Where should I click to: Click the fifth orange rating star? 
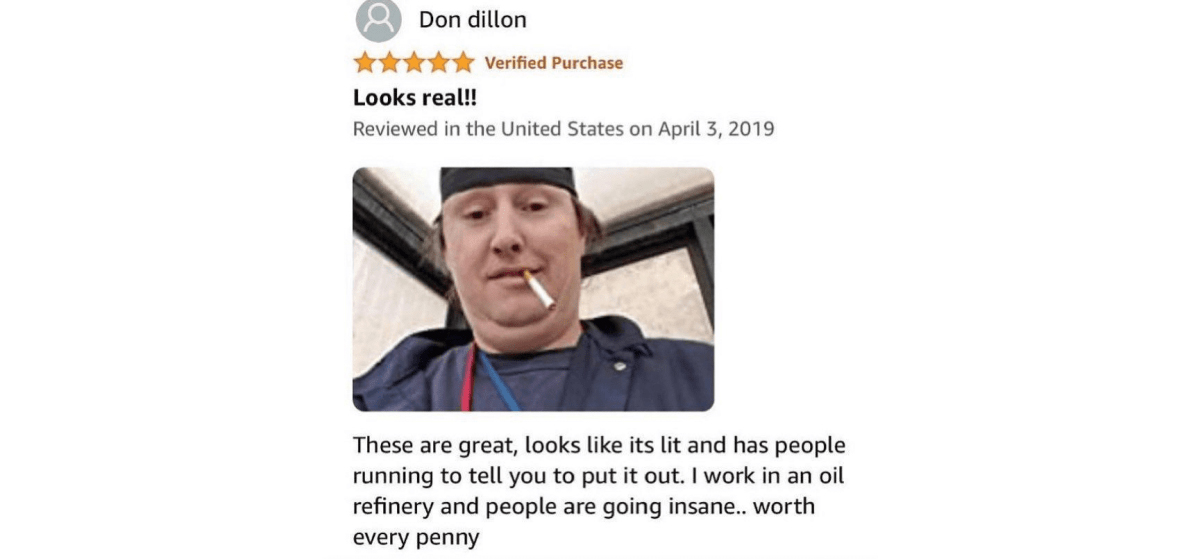coord(462,63)
